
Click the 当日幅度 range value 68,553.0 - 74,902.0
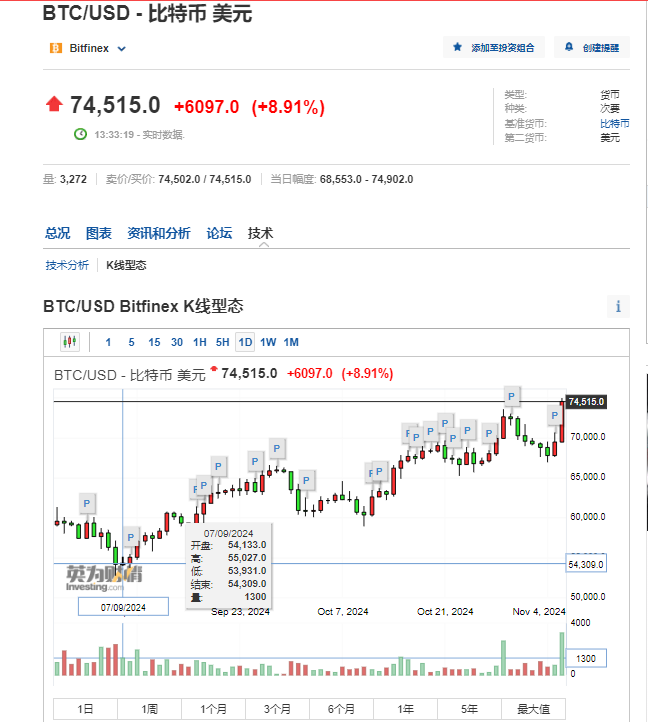pyautogui.click(x=367, y=179)
